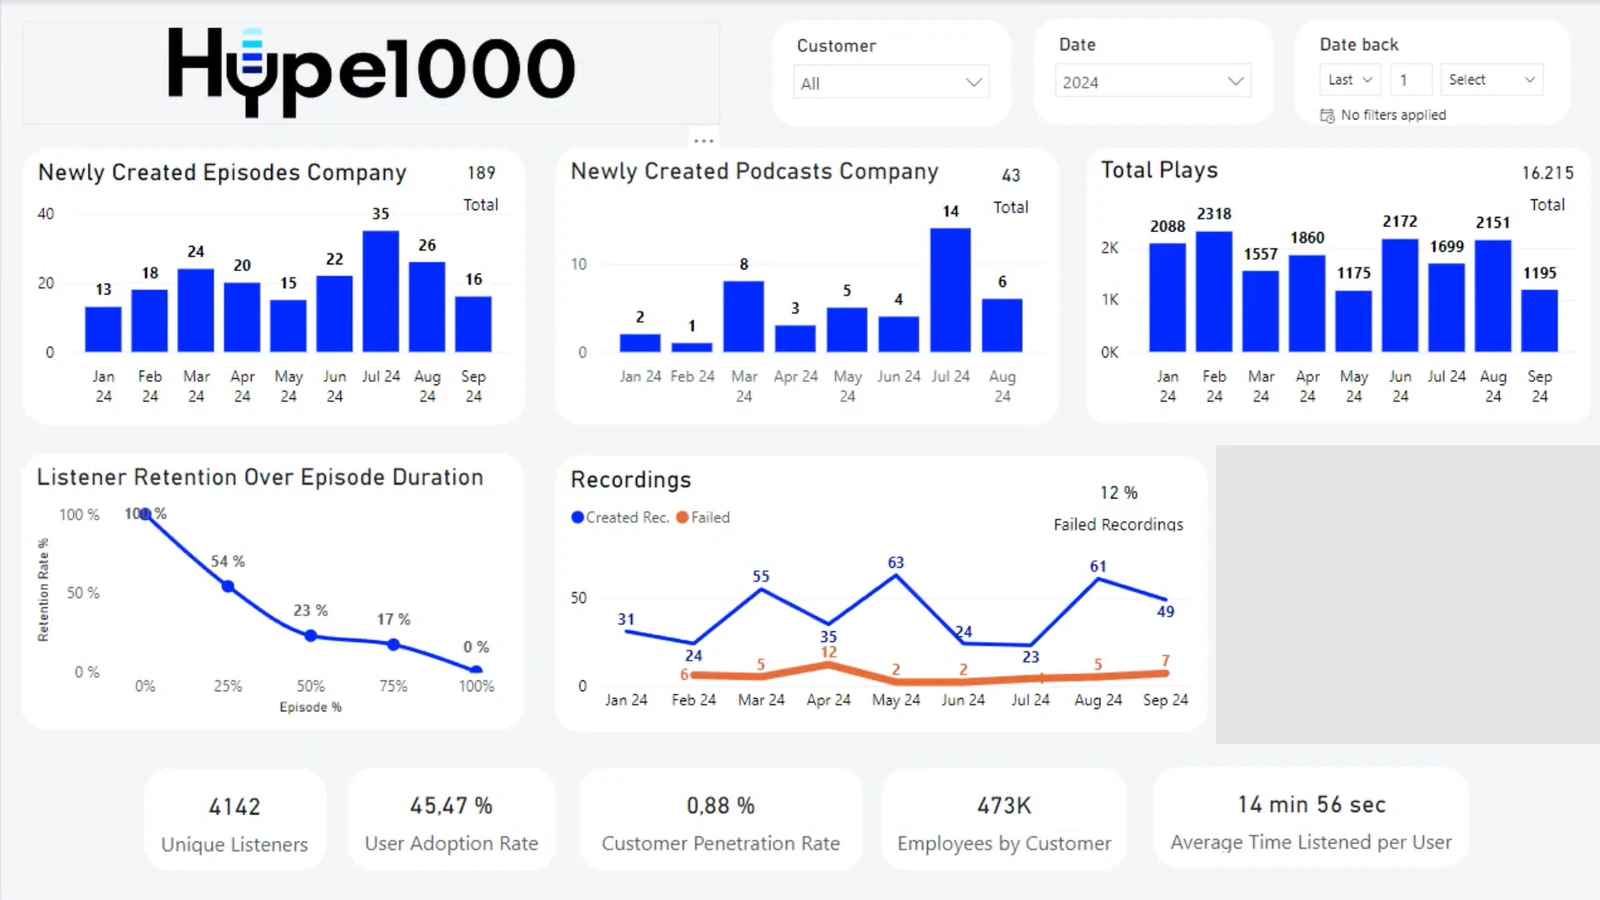The image size is (1600, 900).
Task: Click the Mar 24 podcasts bar valued 8
Action: coord(743,316)
